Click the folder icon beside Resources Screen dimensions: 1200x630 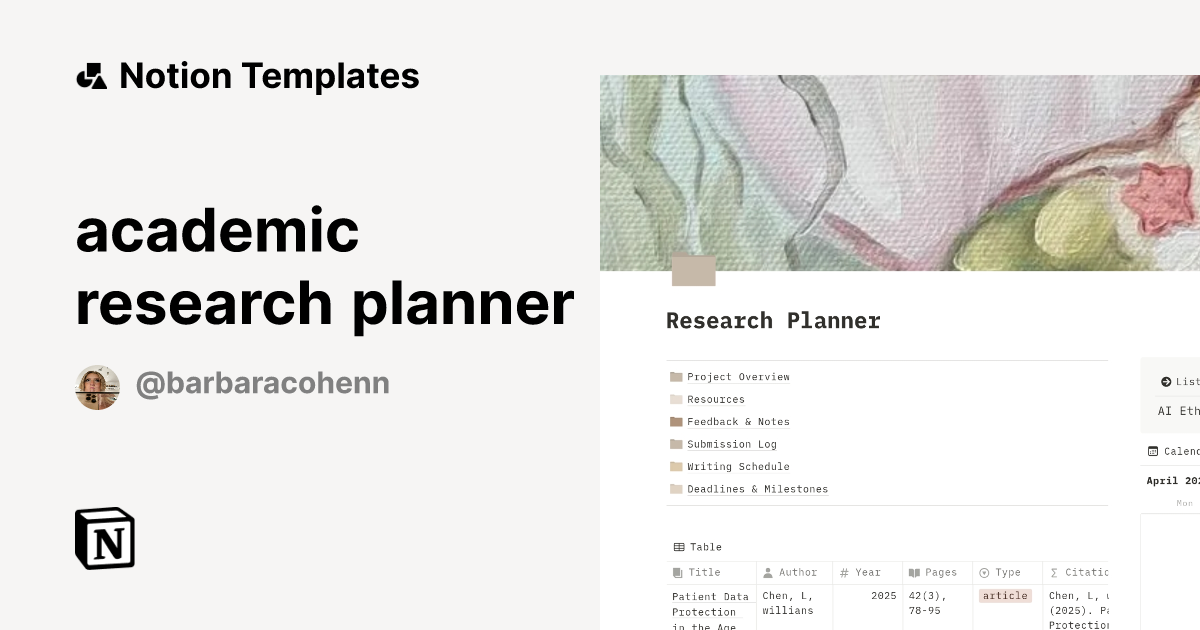click(676, 399)
